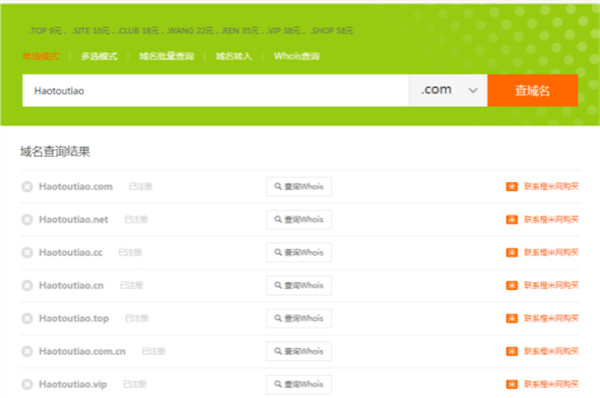
Task: Click the 联系橙米网购买 link for Haotoutiao.vip
Action: click(551, 384)
